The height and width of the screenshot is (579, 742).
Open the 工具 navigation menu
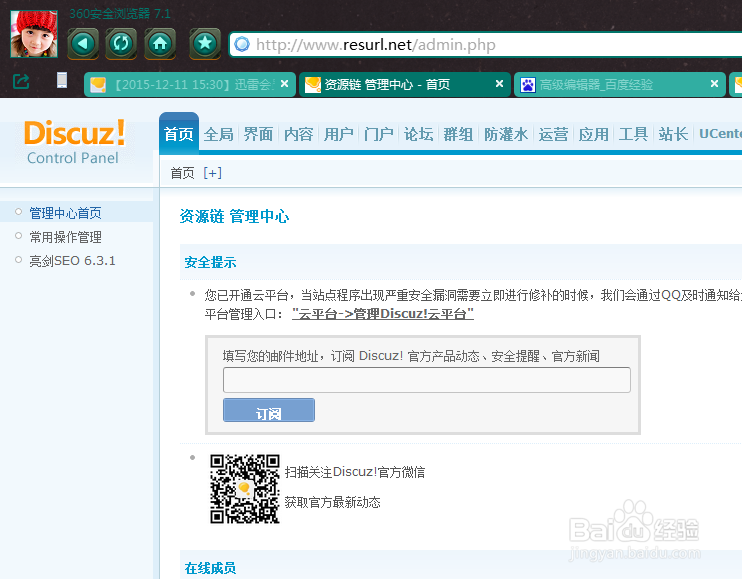point(633,134)
